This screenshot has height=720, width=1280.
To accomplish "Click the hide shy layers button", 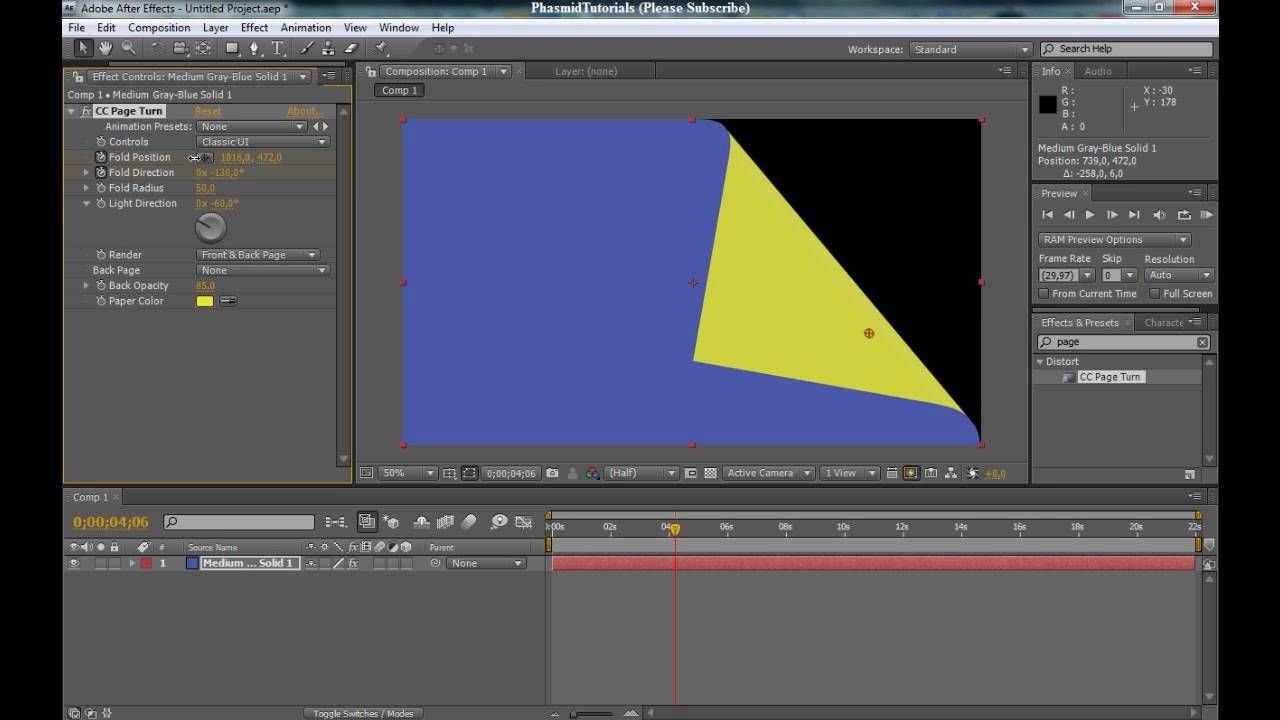I will [421, 522].
